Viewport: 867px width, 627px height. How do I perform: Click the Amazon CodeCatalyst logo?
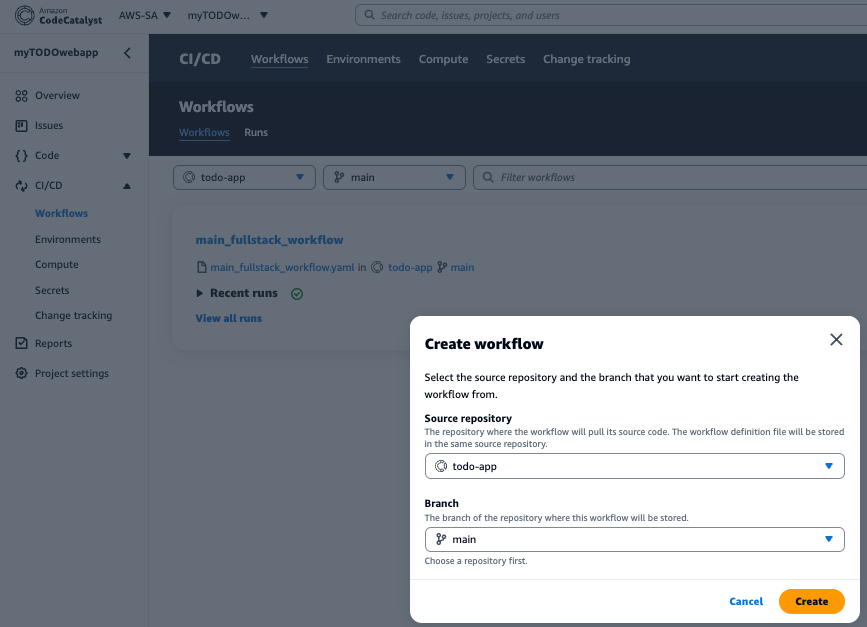(x=58, y=15)
